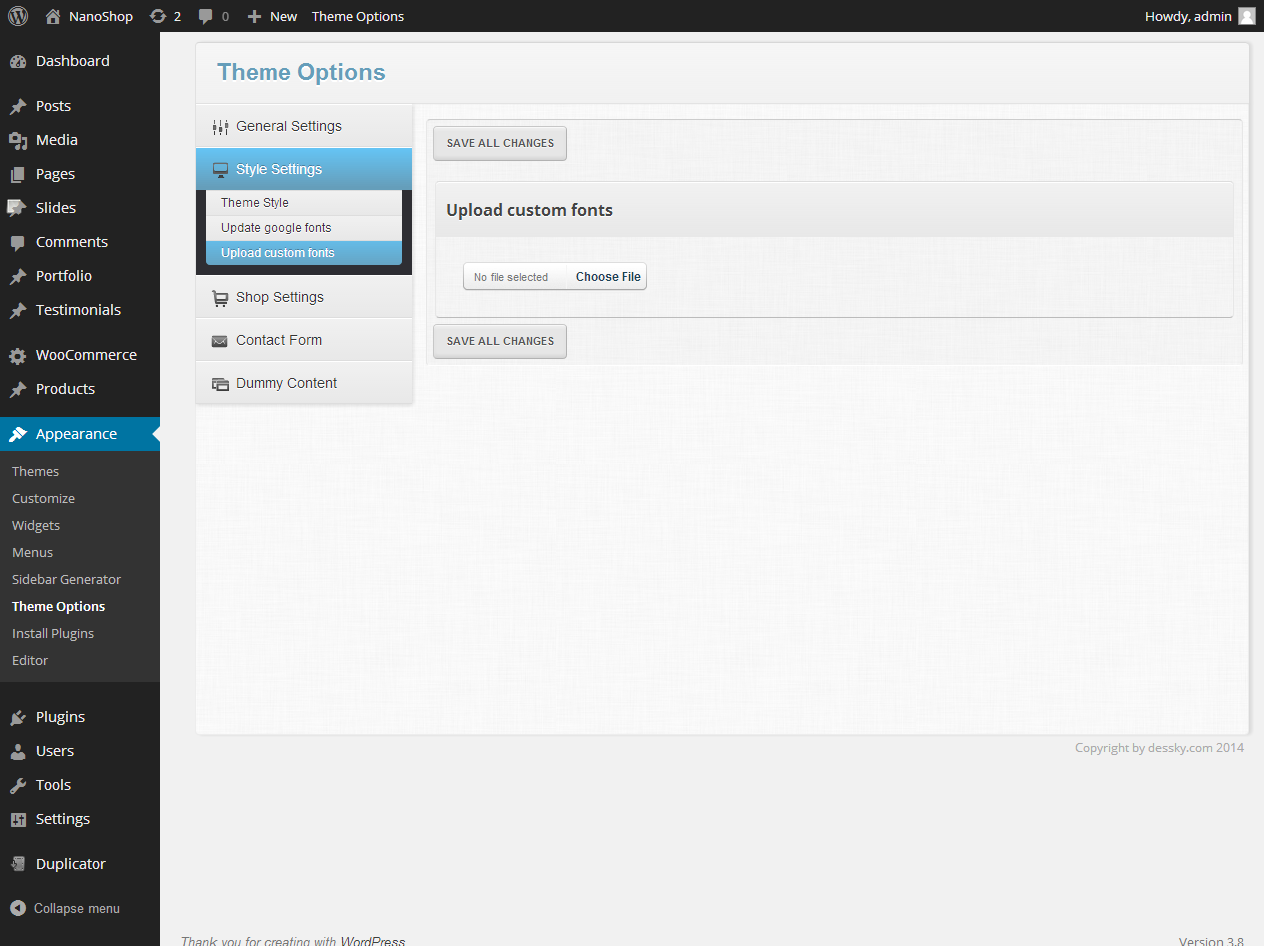Click the comments bubble icon in toolbar

click(206, 16)
